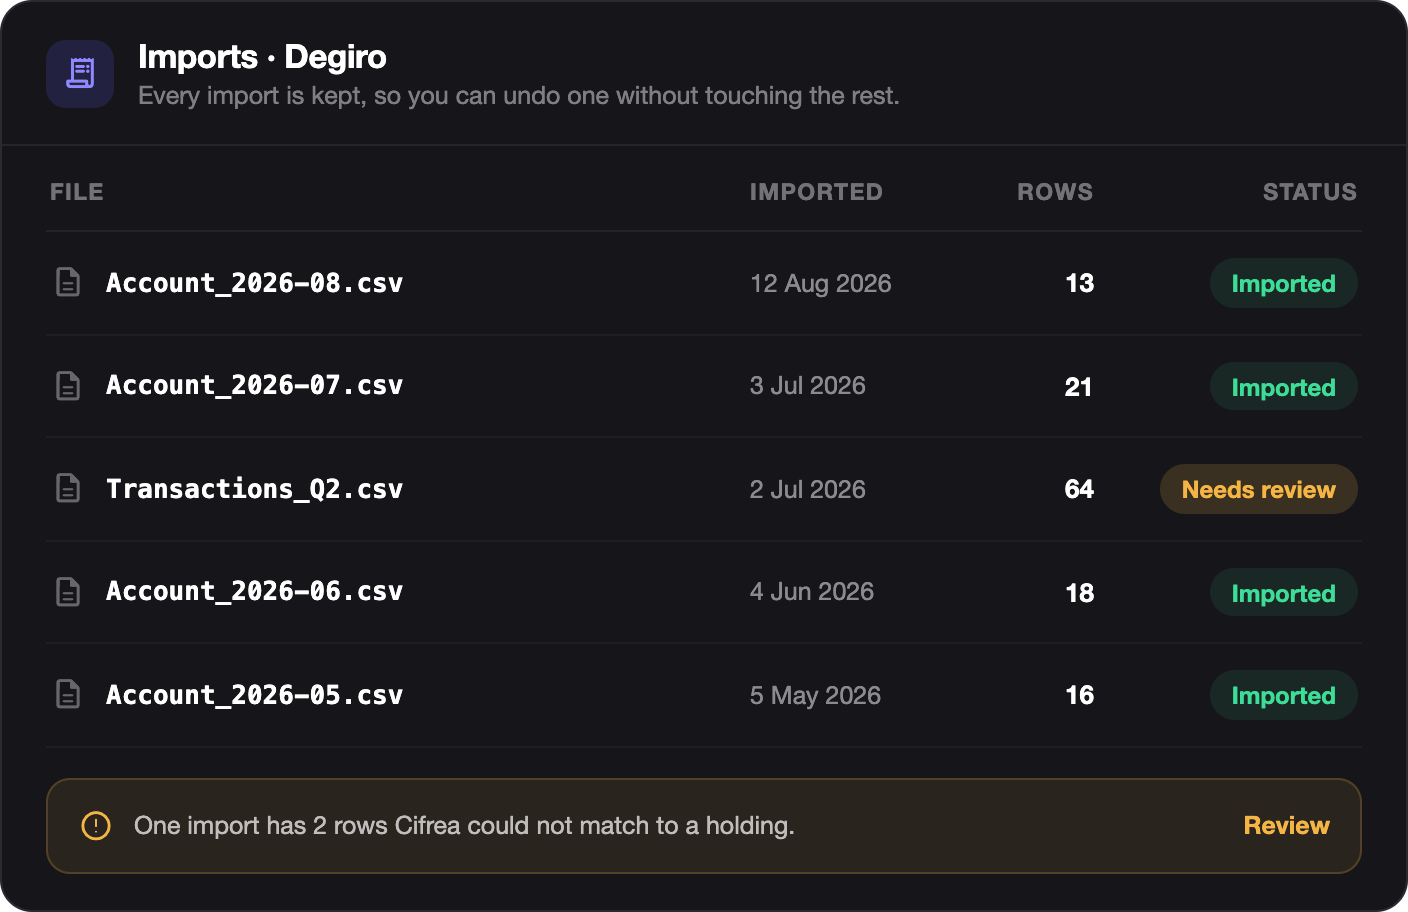Image resolution: width=1408 pixels, height=912 pixels.
Task: Sort by the ROWS column header
Action: pyautogui.click(x=1055, y=192)
